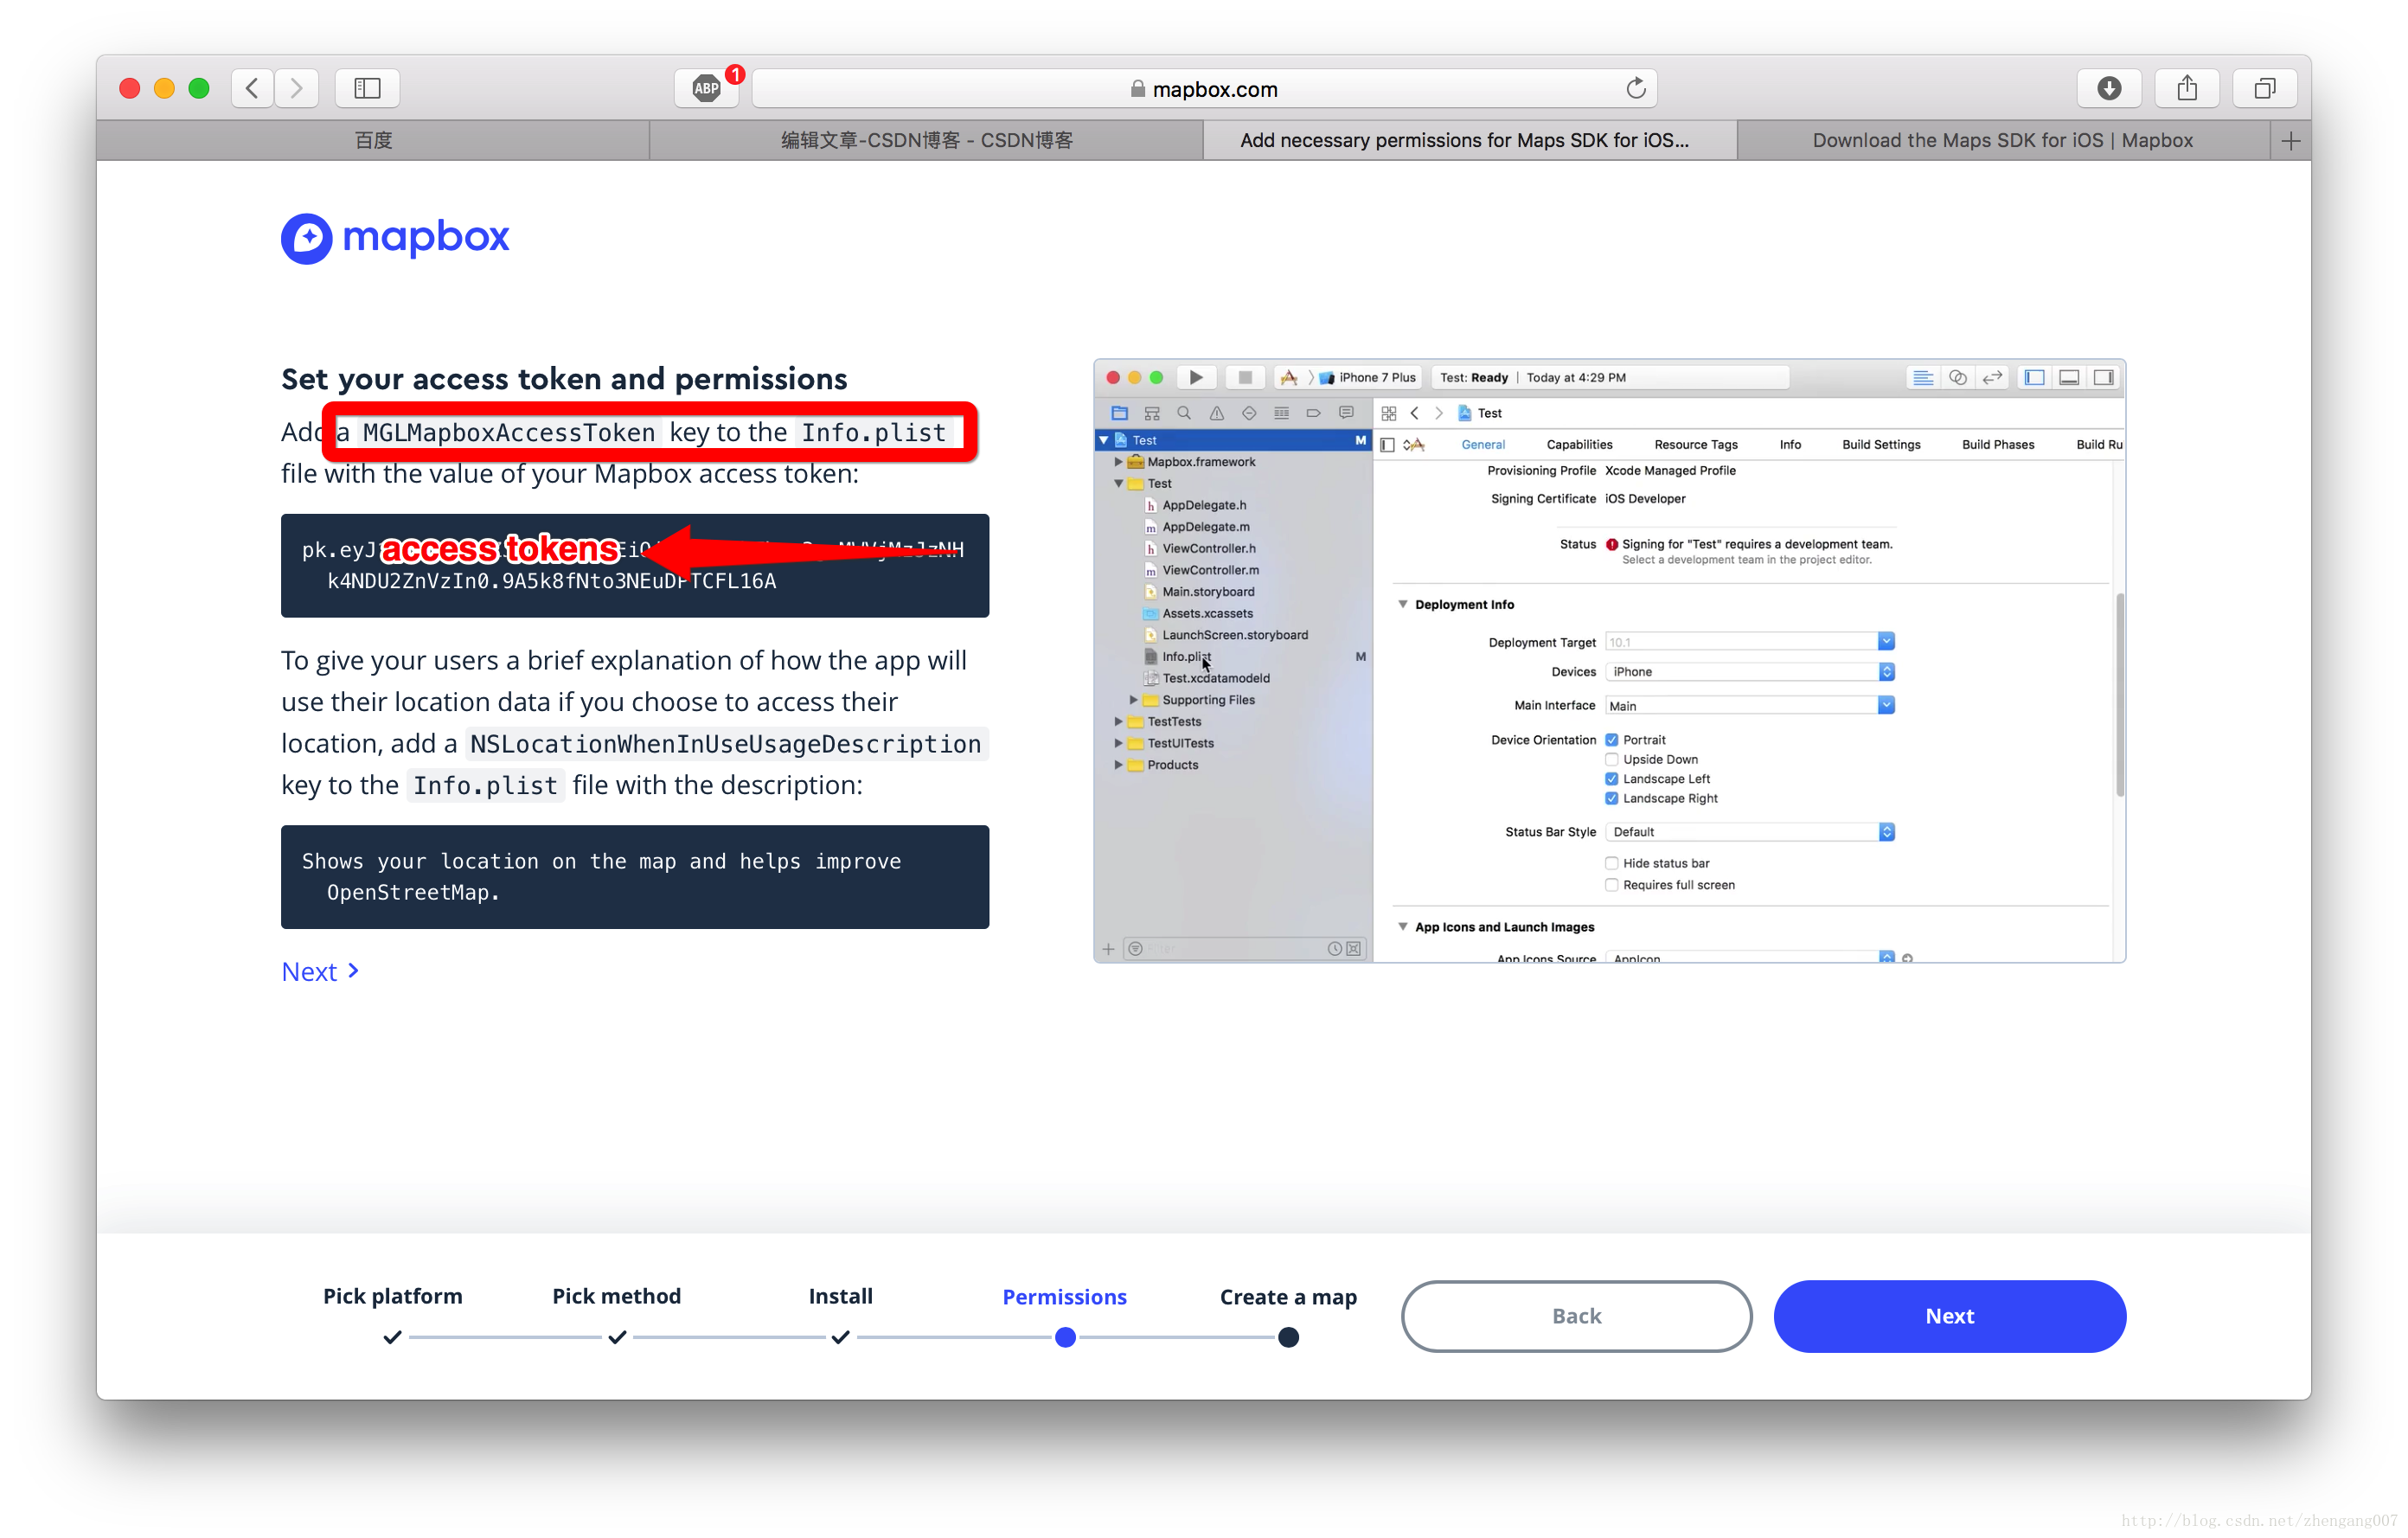Toggle Xcode's left navigator pane icon
This screenshot has height=1538, width=2408.
[2034, 377]
